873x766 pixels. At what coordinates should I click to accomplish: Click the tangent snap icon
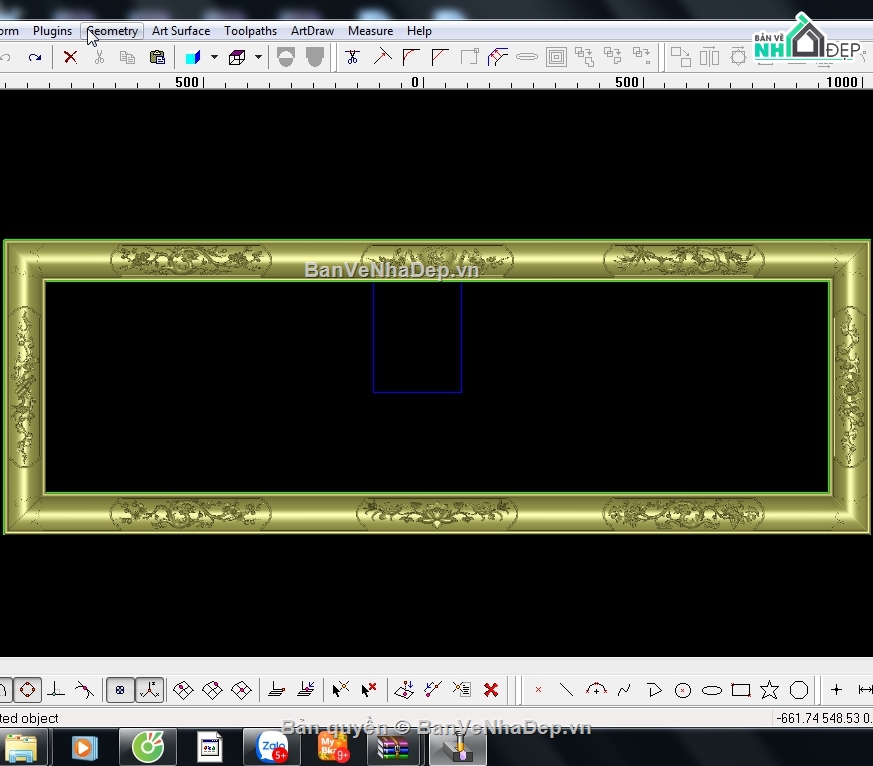85,690
